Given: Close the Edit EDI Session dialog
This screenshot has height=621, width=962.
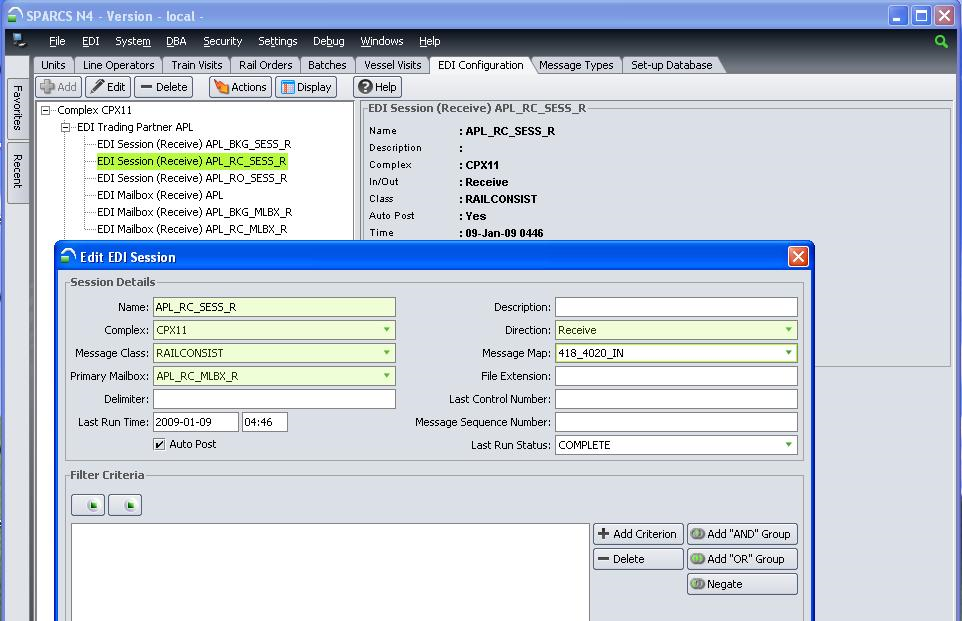Looking at the screenshot, I should point(798,256).
